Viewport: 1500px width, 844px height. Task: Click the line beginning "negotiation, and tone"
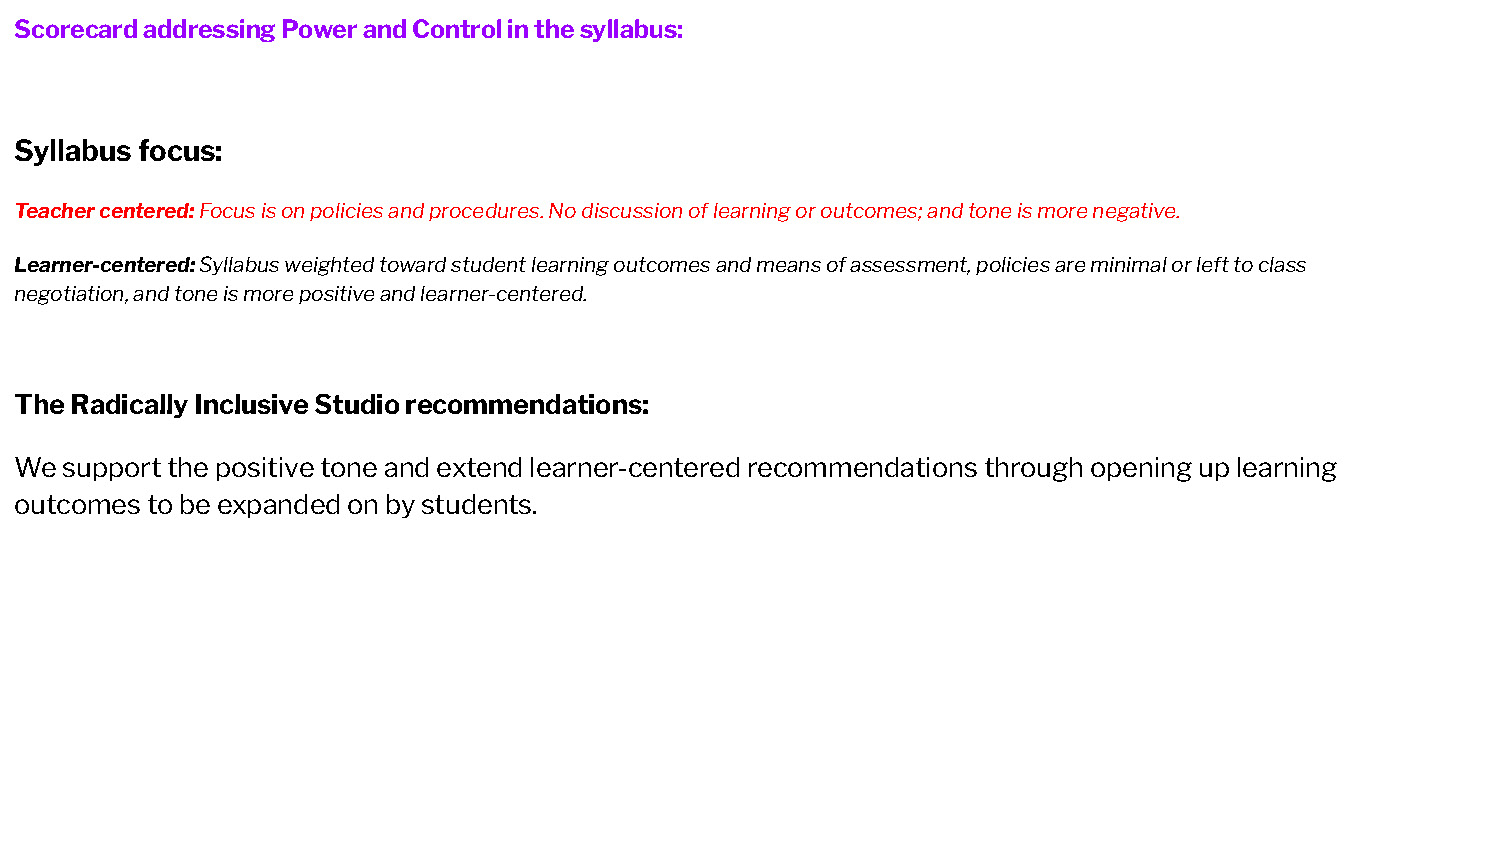click(300, 294)
